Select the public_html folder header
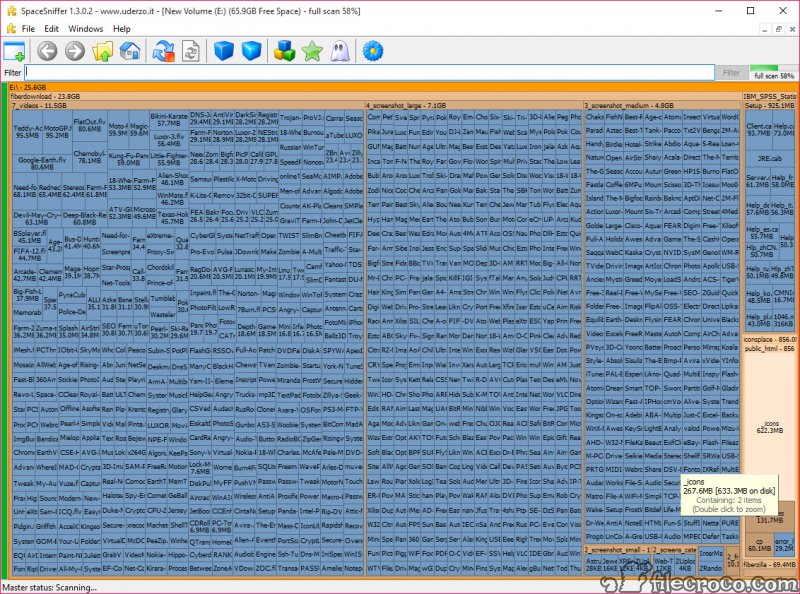Image resolution: width=800 pixels, height=594 pixels. (770, 349)
